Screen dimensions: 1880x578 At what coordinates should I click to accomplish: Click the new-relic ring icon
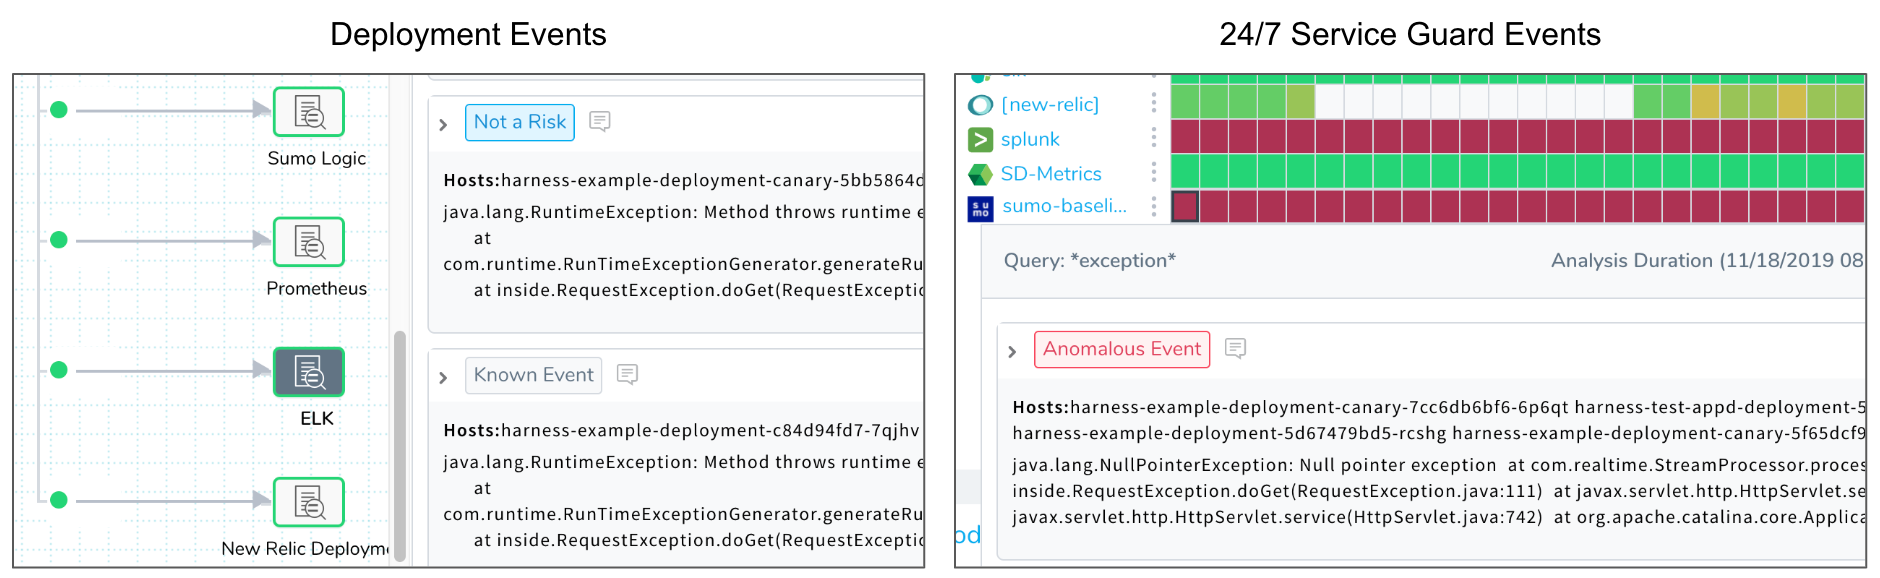[981, 105]
